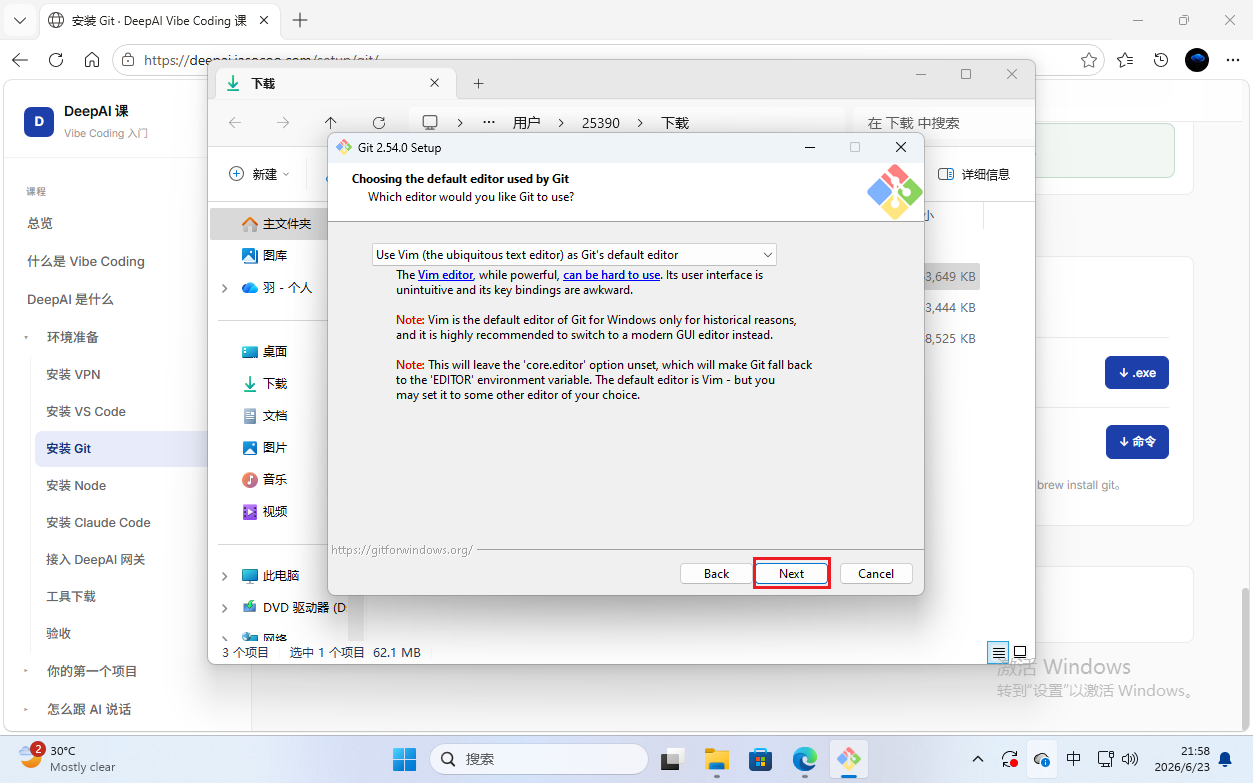Viewport: 1253px width, 783px height.
Task: Click 用户 in the Explorer breadcrumb
Action: [x=526, y=123]
